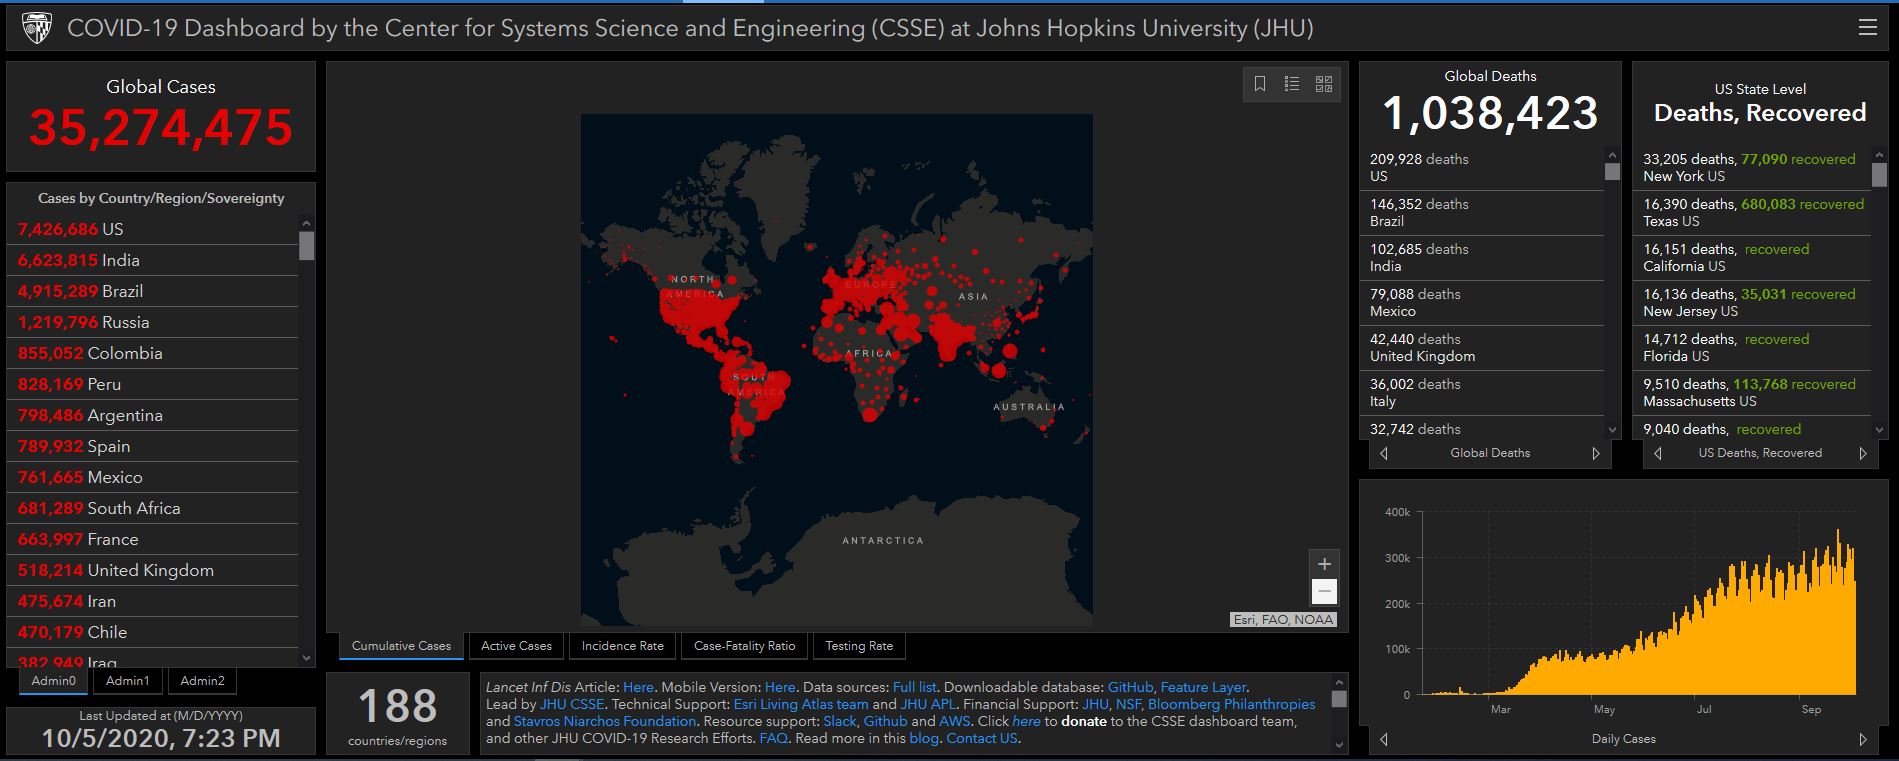
Task: Switch to Active Cases map tab
Action: tap(516, 646)
